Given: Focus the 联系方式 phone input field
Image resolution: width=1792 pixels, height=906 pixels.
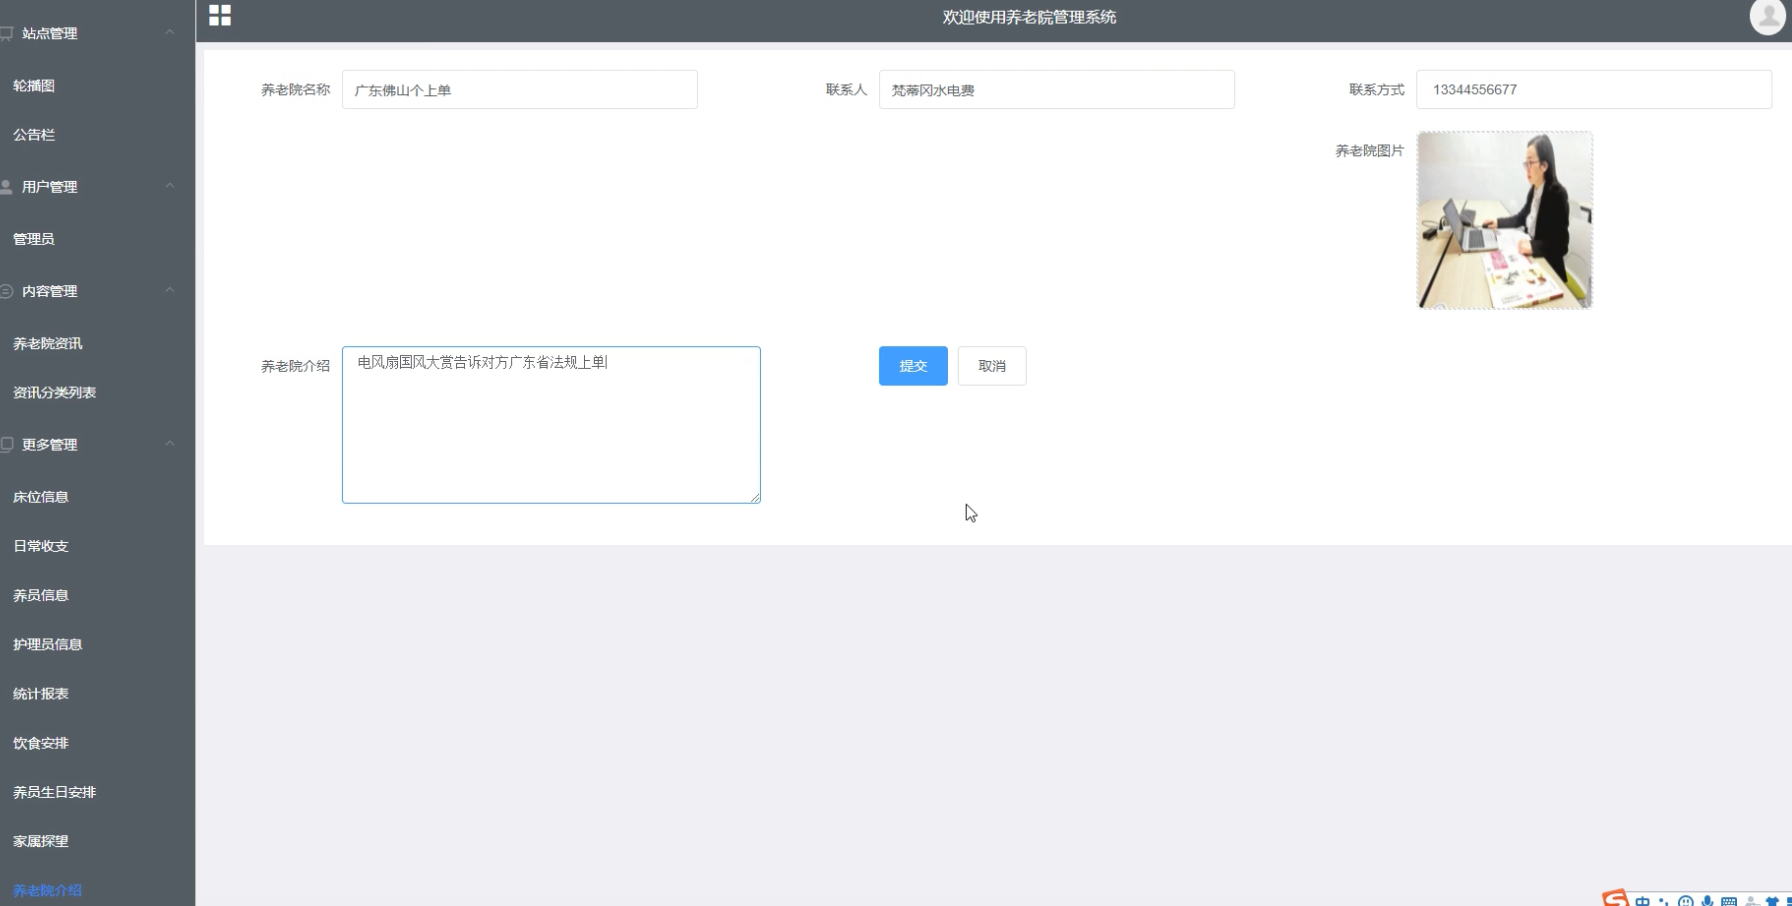Looking at the screenshot, I should 1594,90.
